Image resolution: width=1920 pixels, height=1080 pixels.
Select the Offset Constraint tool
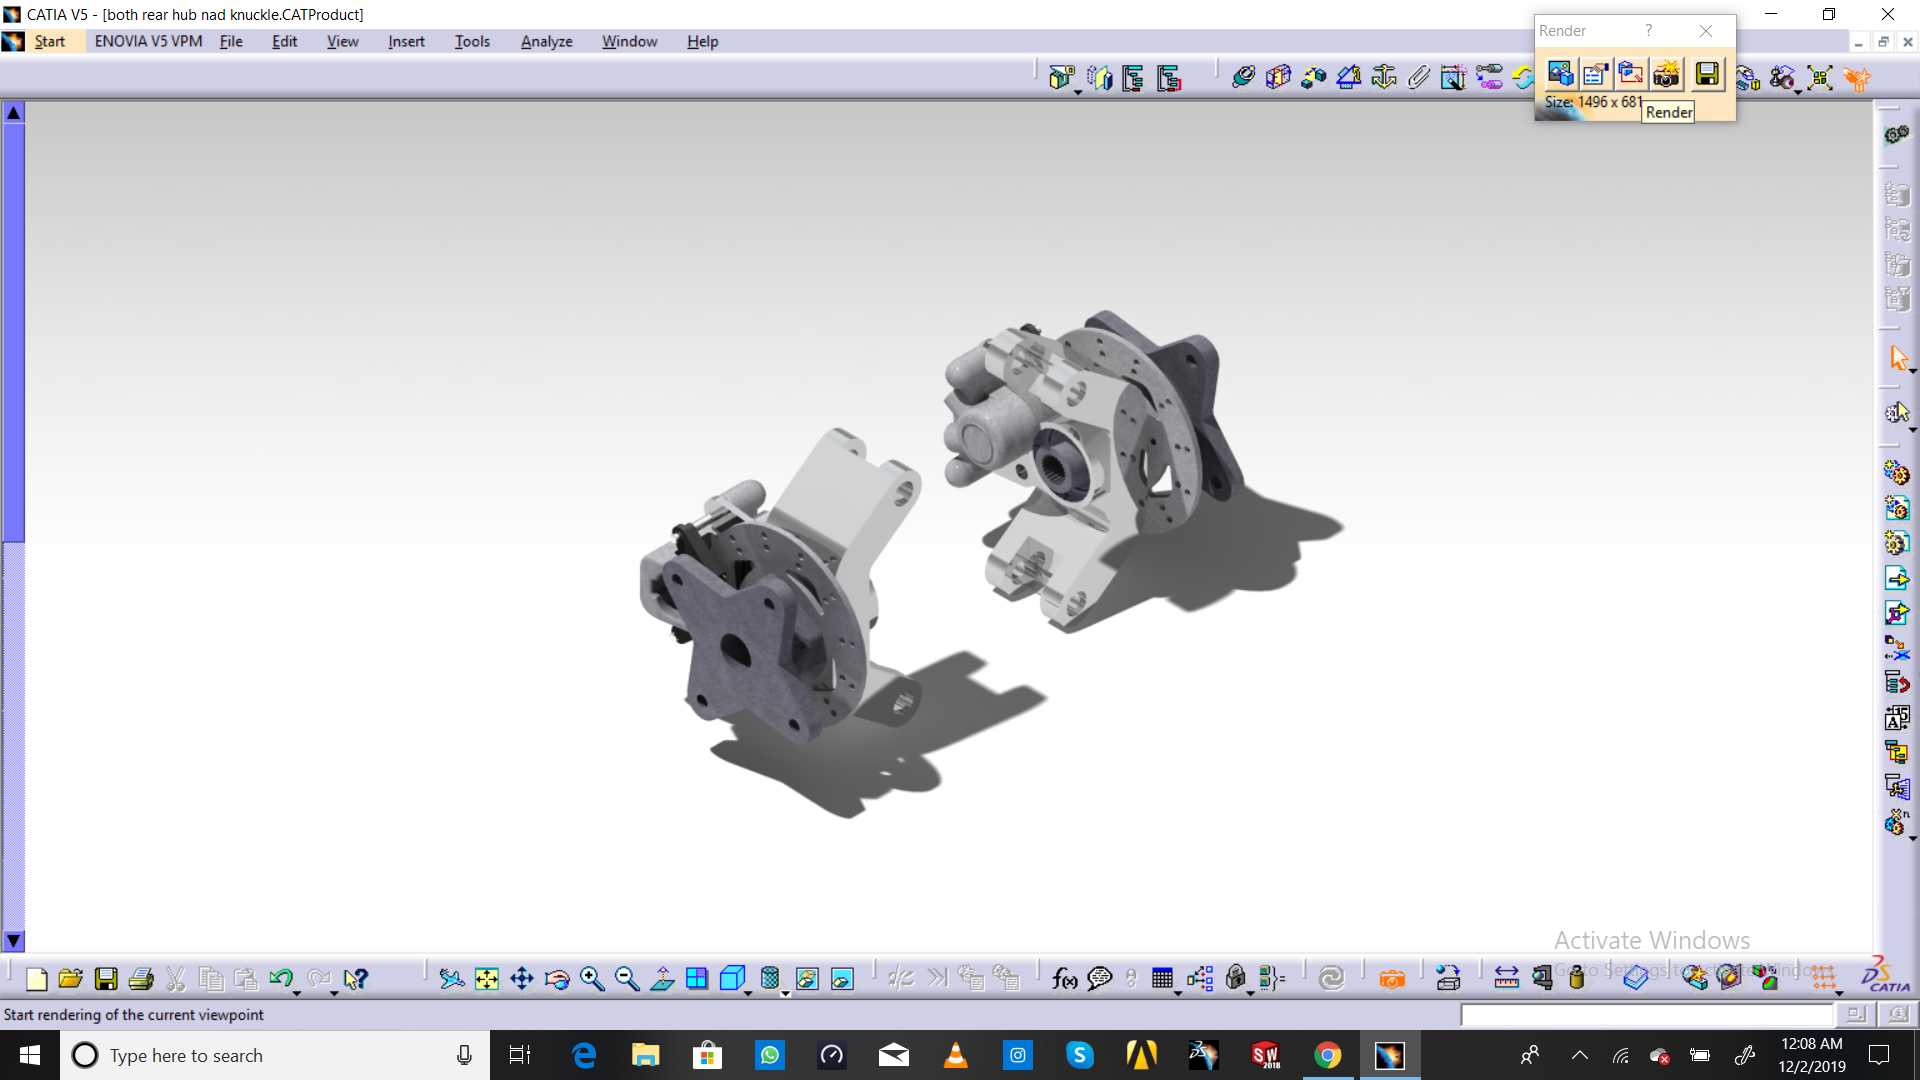(x=1313, y=77)
